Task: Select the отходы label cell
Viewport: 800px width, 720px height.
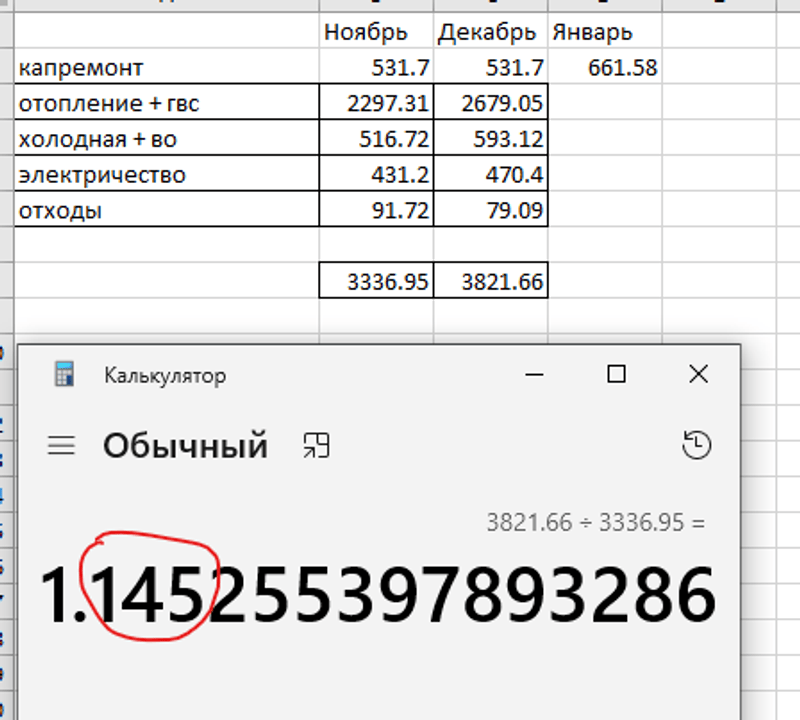Action: point(166,209)
